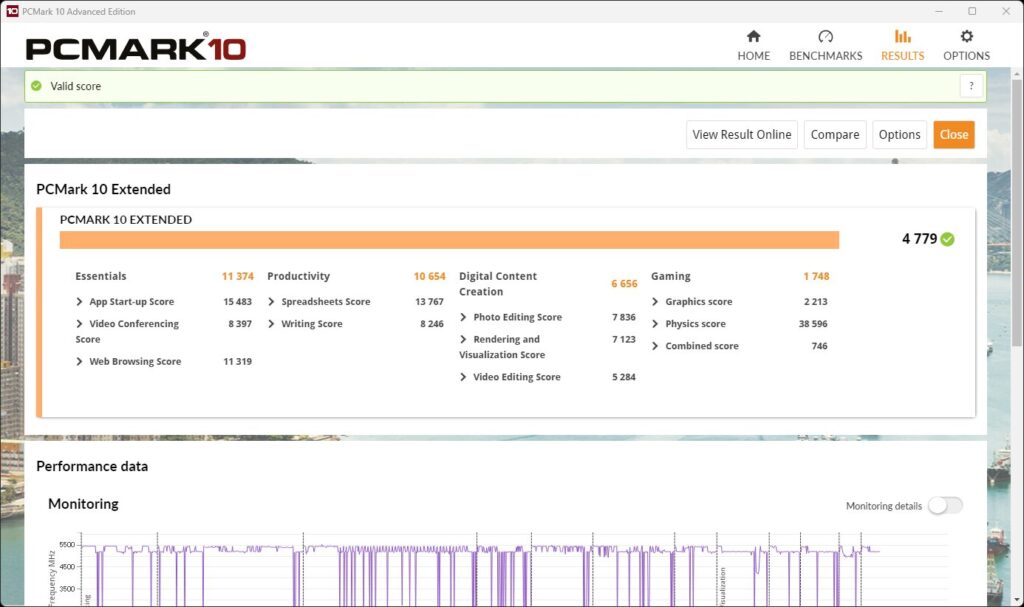Expand Combined score
The height and width of the screenshot is (607, 1024).
pos(655,346)
